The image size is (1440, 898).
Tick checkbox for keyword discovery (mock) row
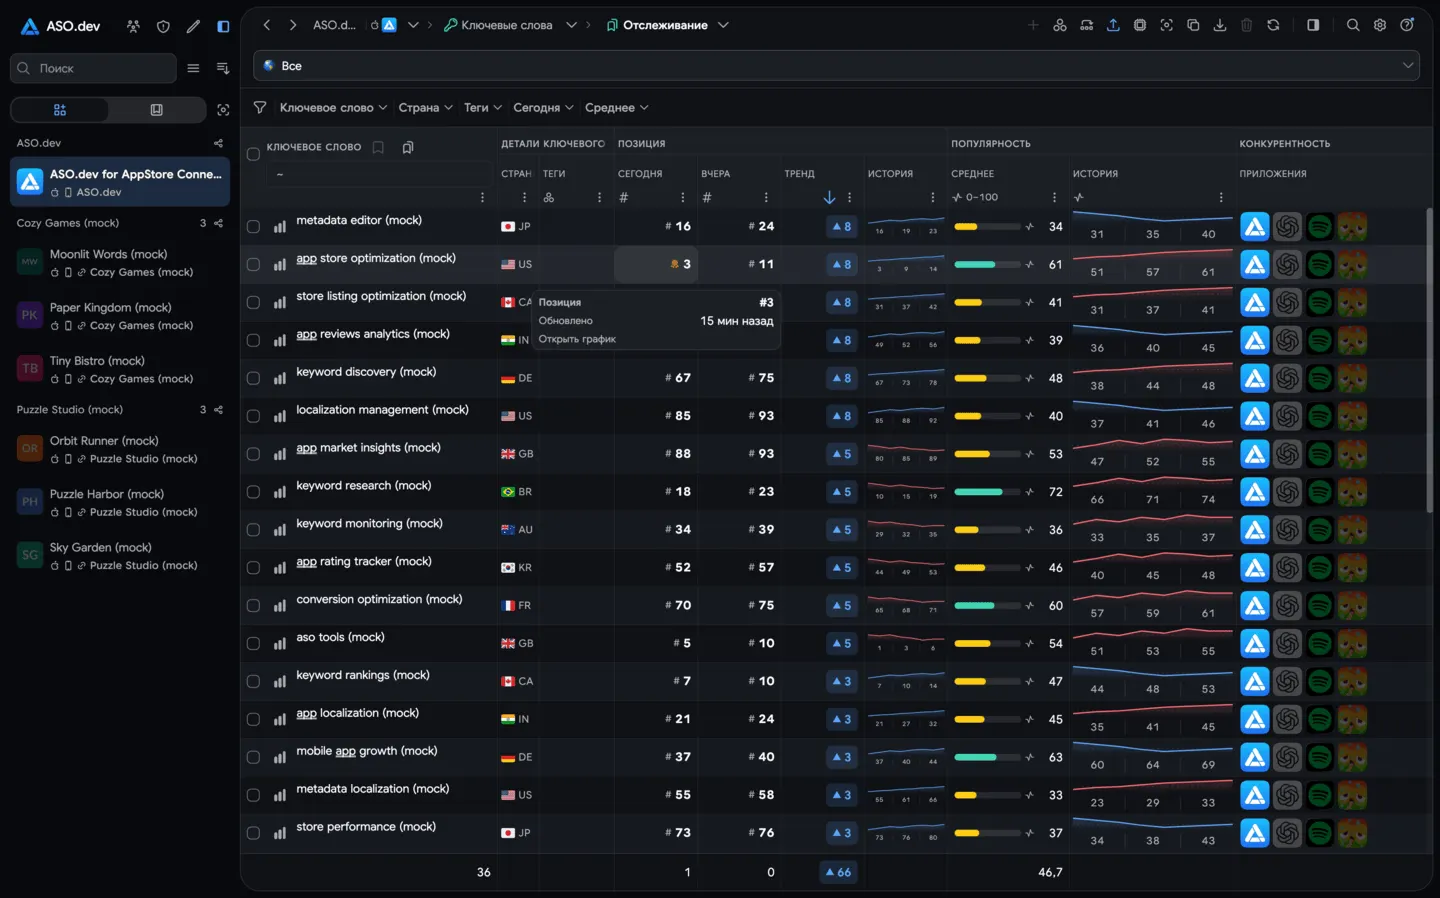(253, 378)
